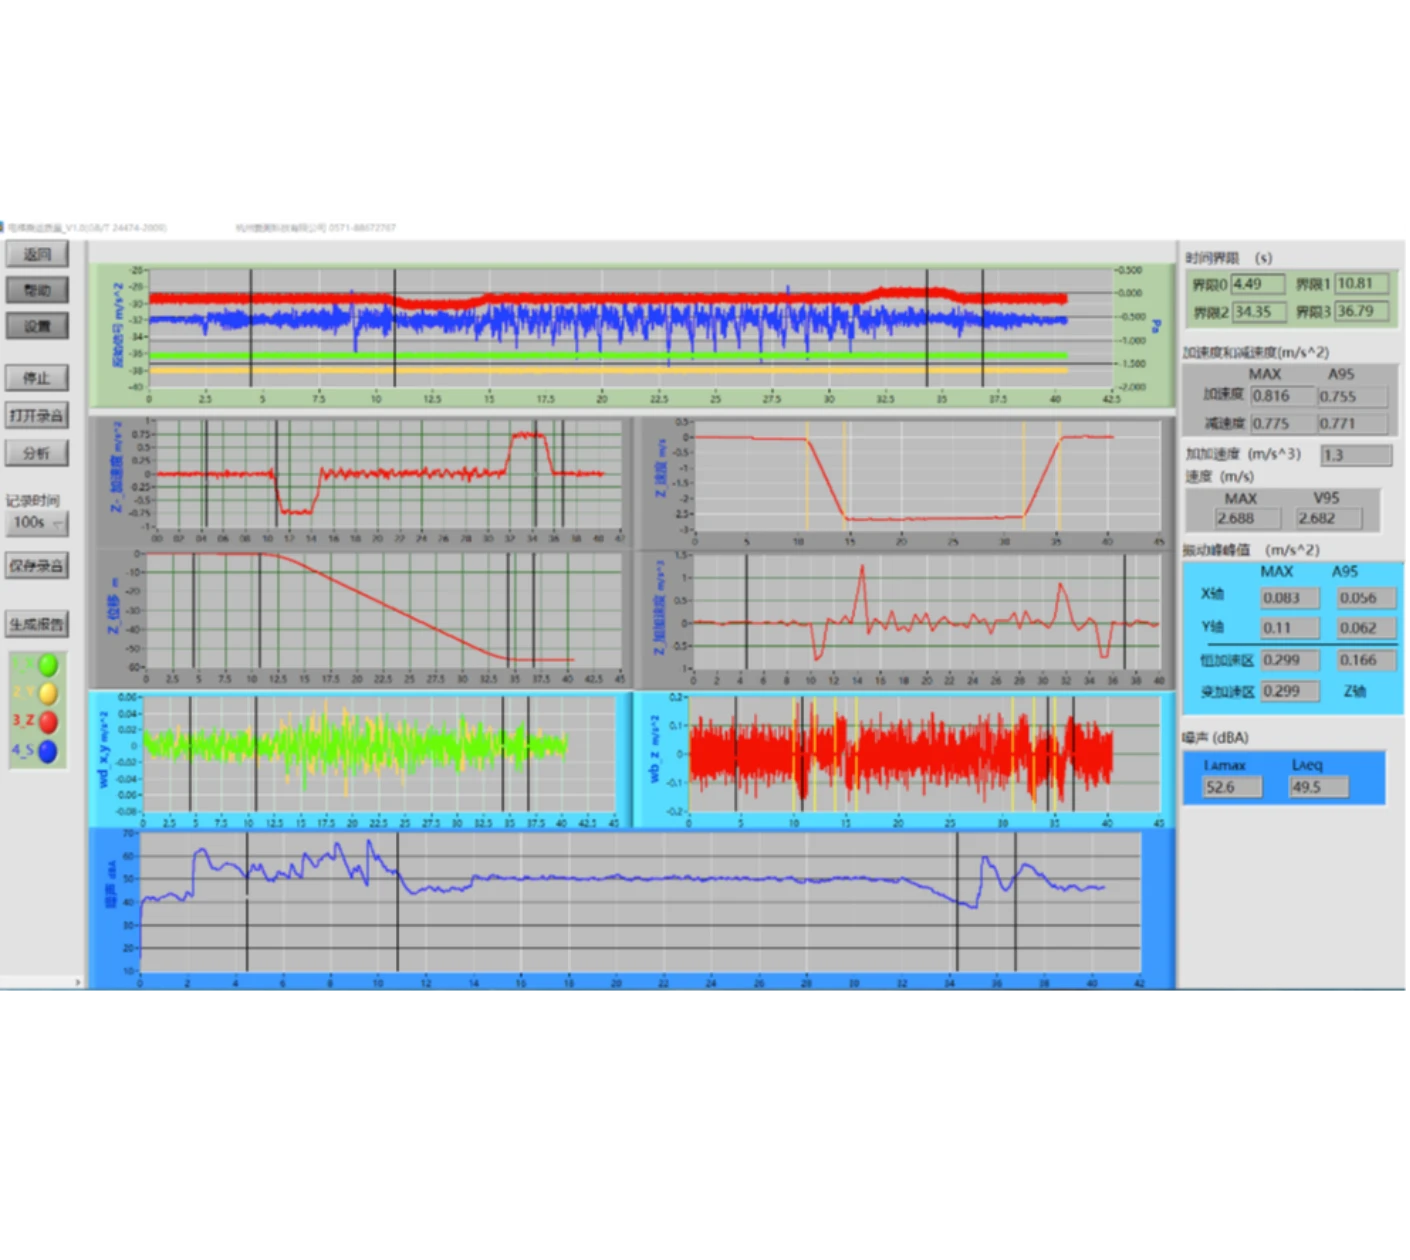Image resolution: width=1410 pixels, height=1260 pixels.
Task: Click the 界限0 field showing 4.49
Action: tap(1258, 284)
